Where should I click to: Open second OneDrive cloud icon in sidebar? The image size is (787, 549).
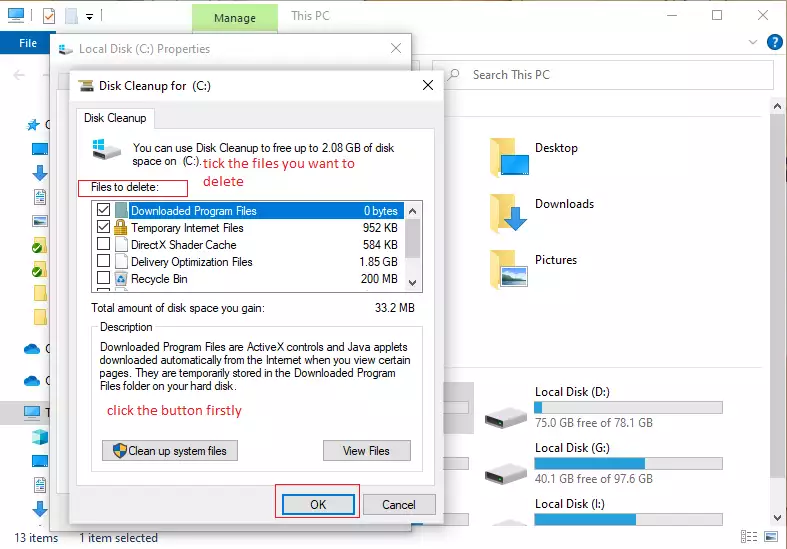32,381
